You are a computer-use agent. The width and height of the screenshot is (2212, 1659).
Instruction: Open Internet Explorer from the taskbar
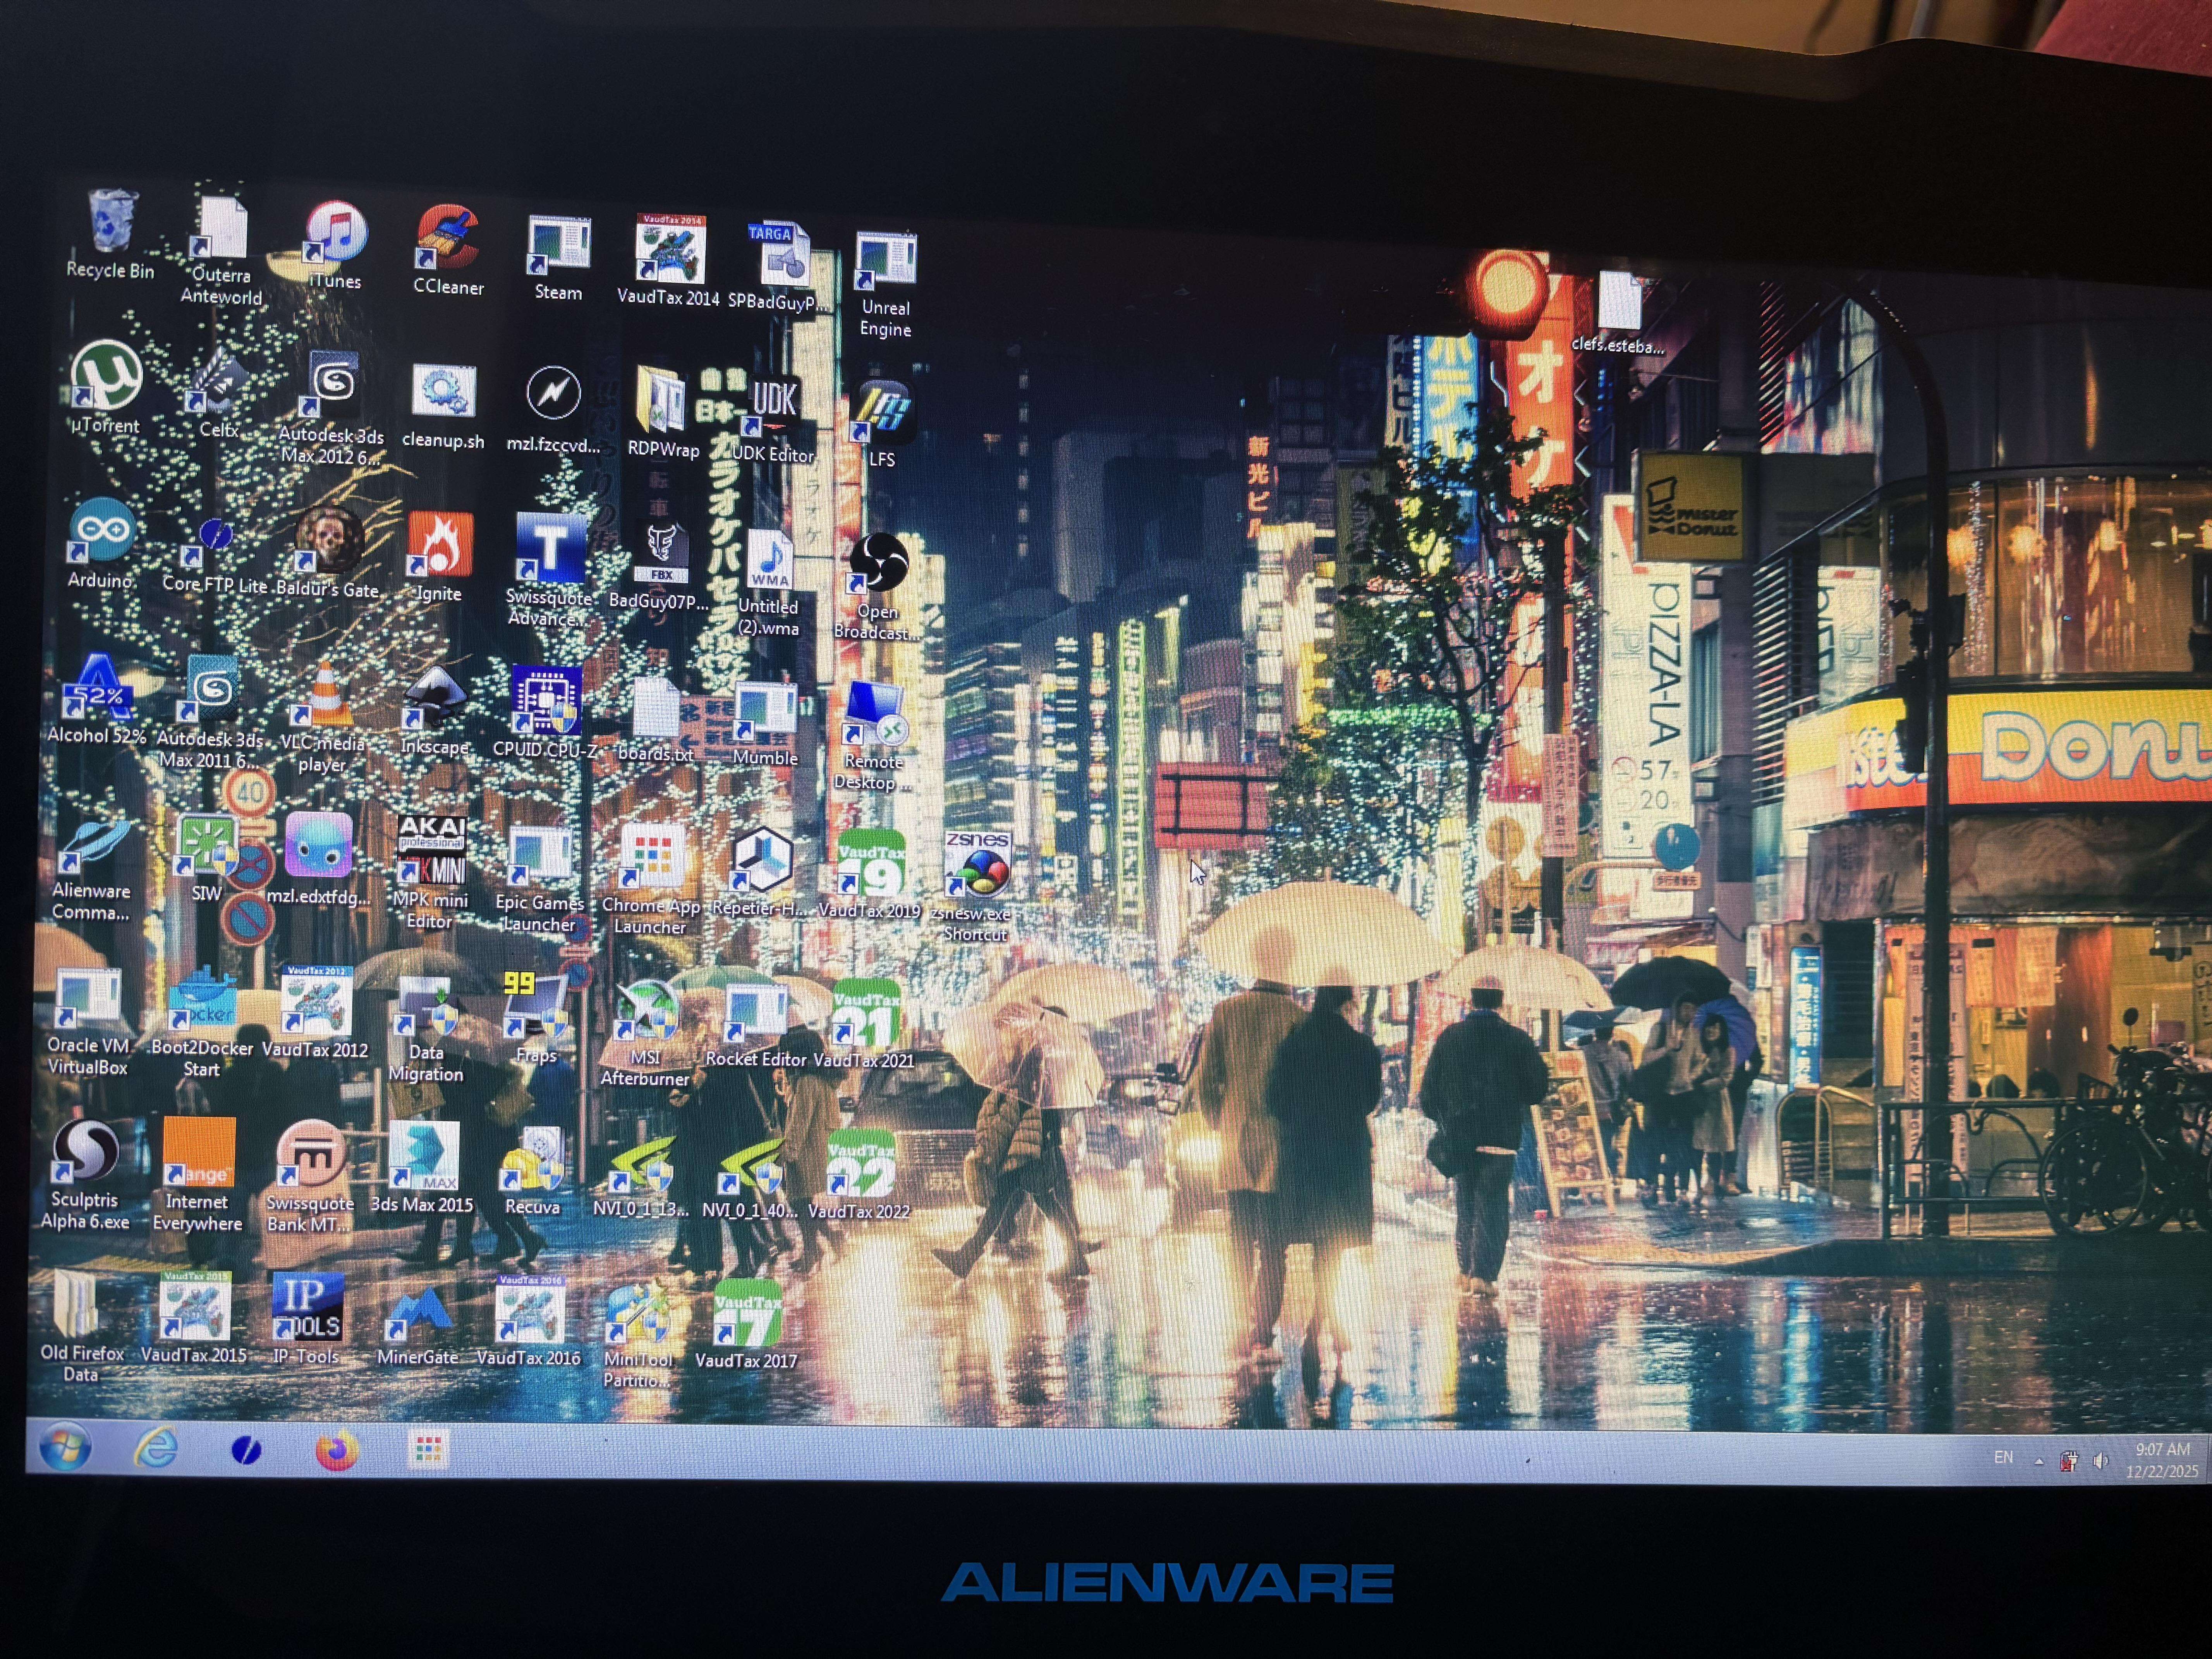tap(157, 1447)
